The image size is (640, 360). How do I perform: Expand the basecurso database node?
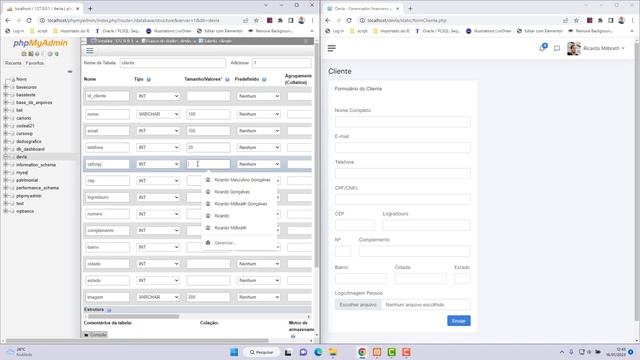point(6,87)
